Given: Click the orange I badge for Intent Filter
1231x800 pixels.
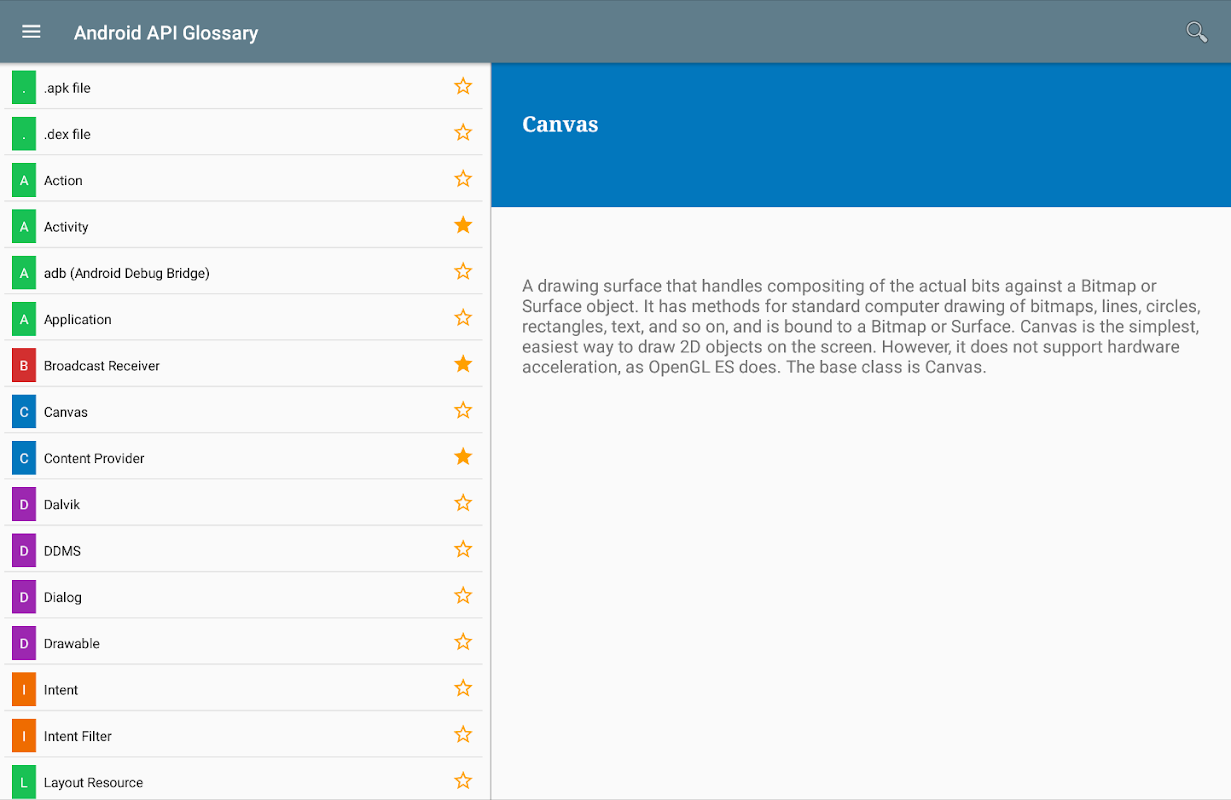Looking at the screenshot, I should point(24,736).
